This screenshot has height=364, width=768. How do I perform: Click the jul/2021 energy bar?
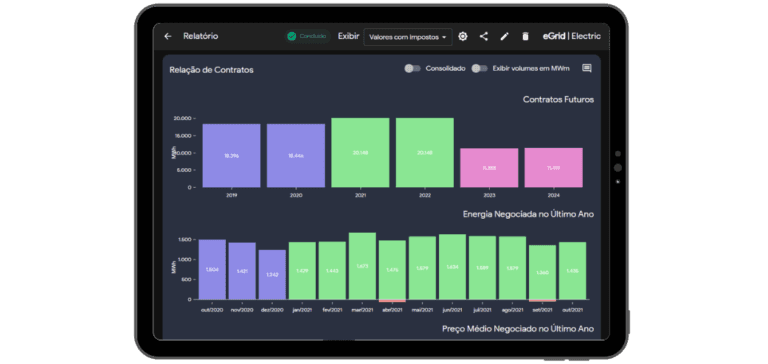coord(482,267)
